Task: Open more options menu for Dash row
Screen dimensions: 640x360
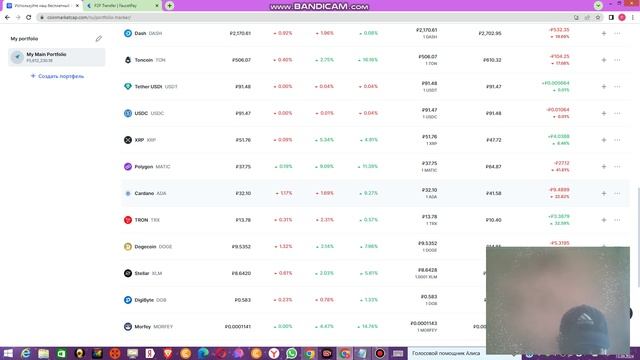Action: click(x=617, y=33)
